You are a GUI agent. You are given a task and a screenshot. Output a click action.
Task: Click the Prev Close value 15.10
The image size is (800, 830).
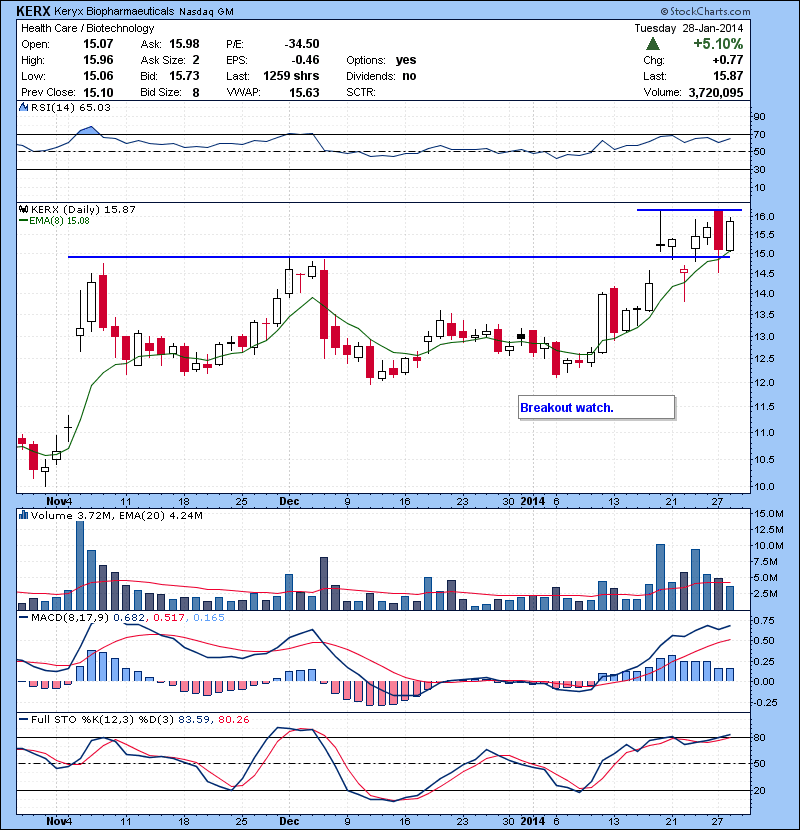pos(98,93)
